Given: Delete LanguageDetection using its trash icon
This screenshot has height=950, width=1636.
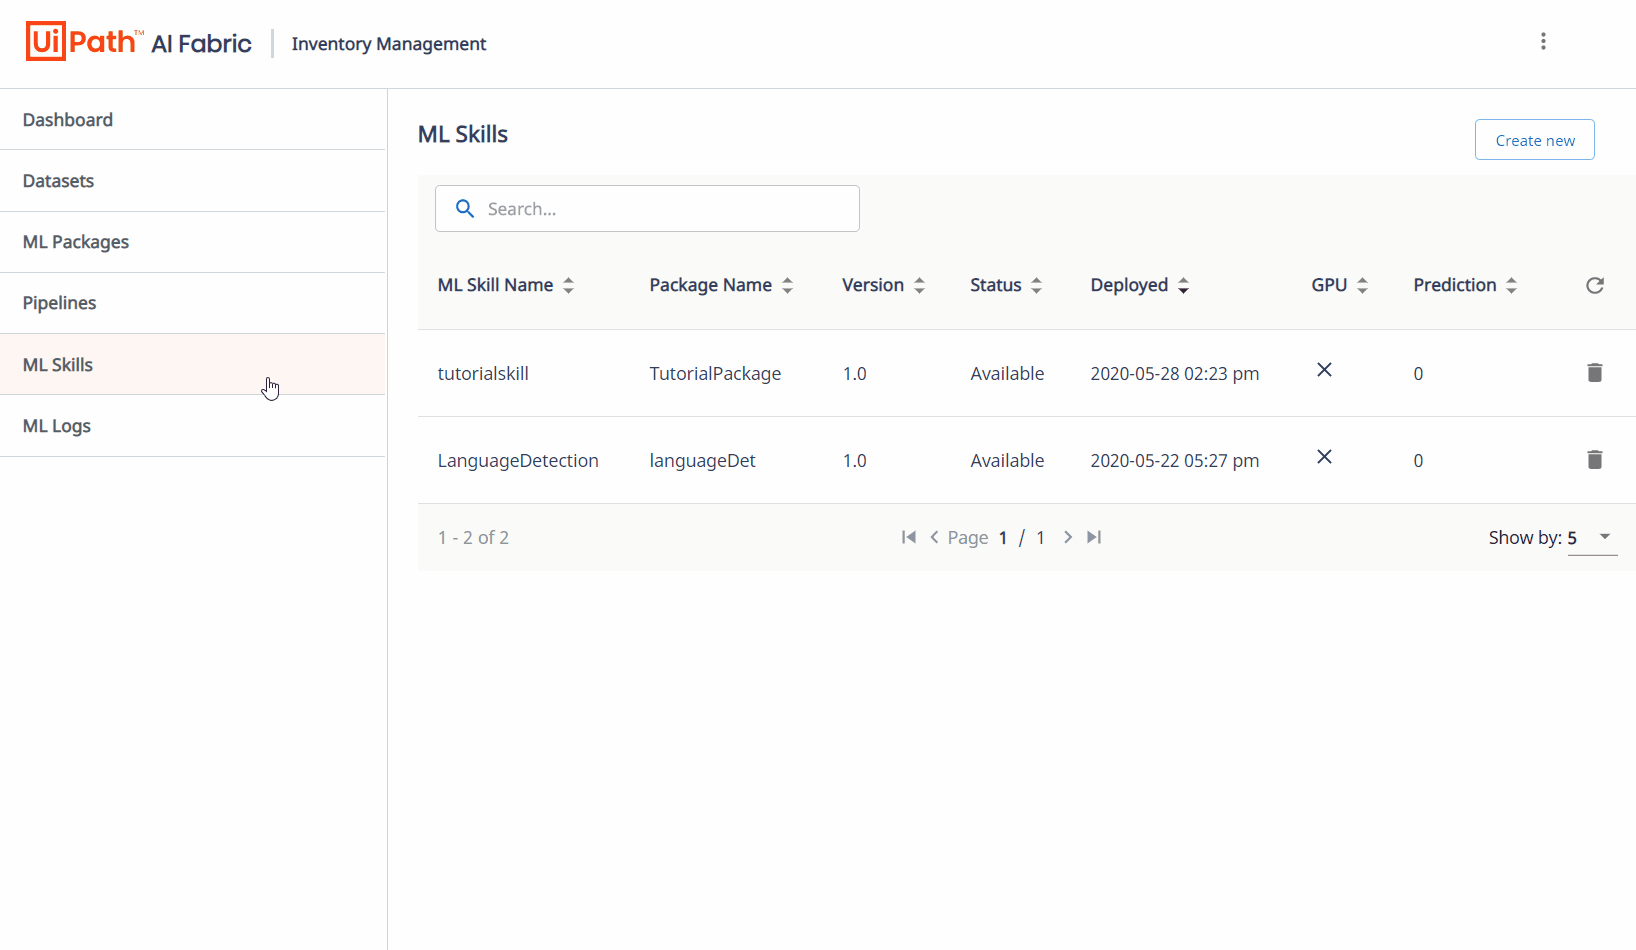Looking at the screenshot, I should 1594,459.
